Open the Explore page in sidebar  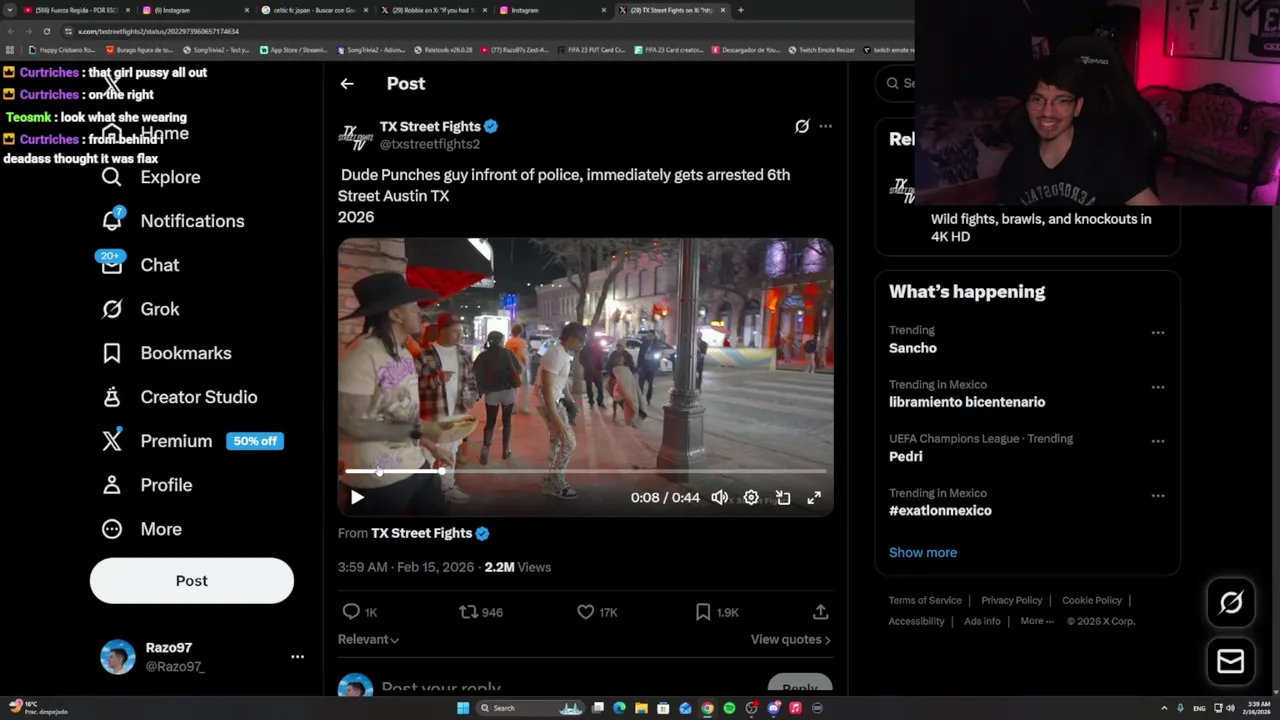pos(151,177)
